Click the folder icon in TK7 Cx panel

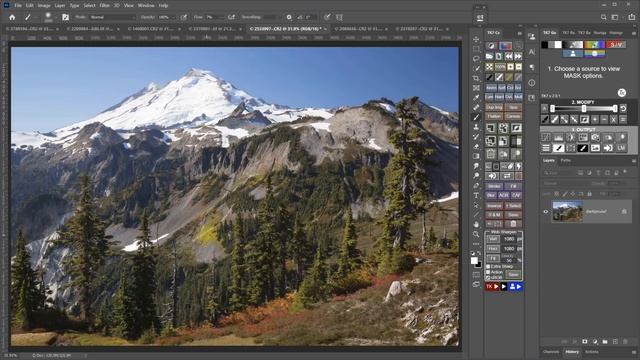coord(489,56)
